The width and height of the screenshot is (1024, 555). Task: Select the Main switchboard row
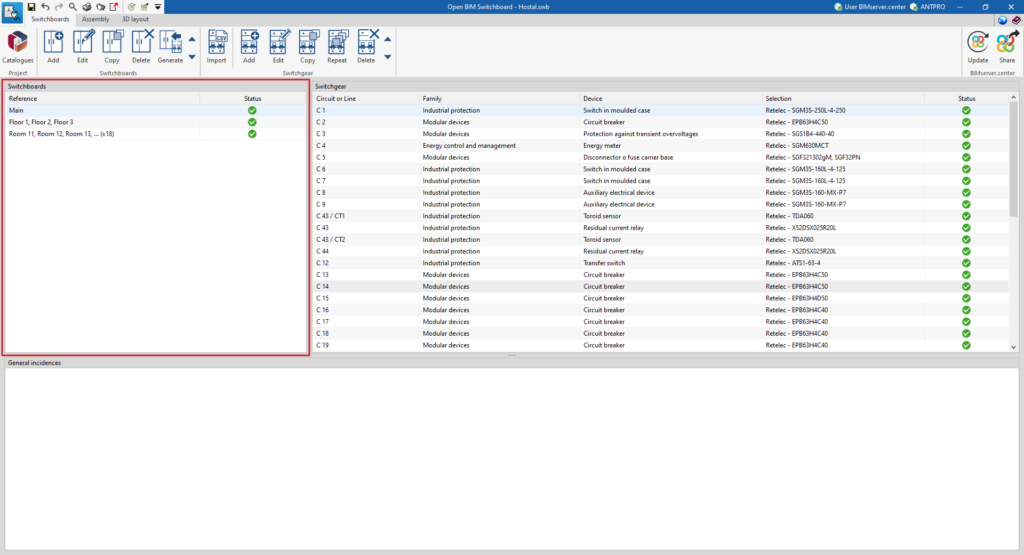(x=155, y=110)
